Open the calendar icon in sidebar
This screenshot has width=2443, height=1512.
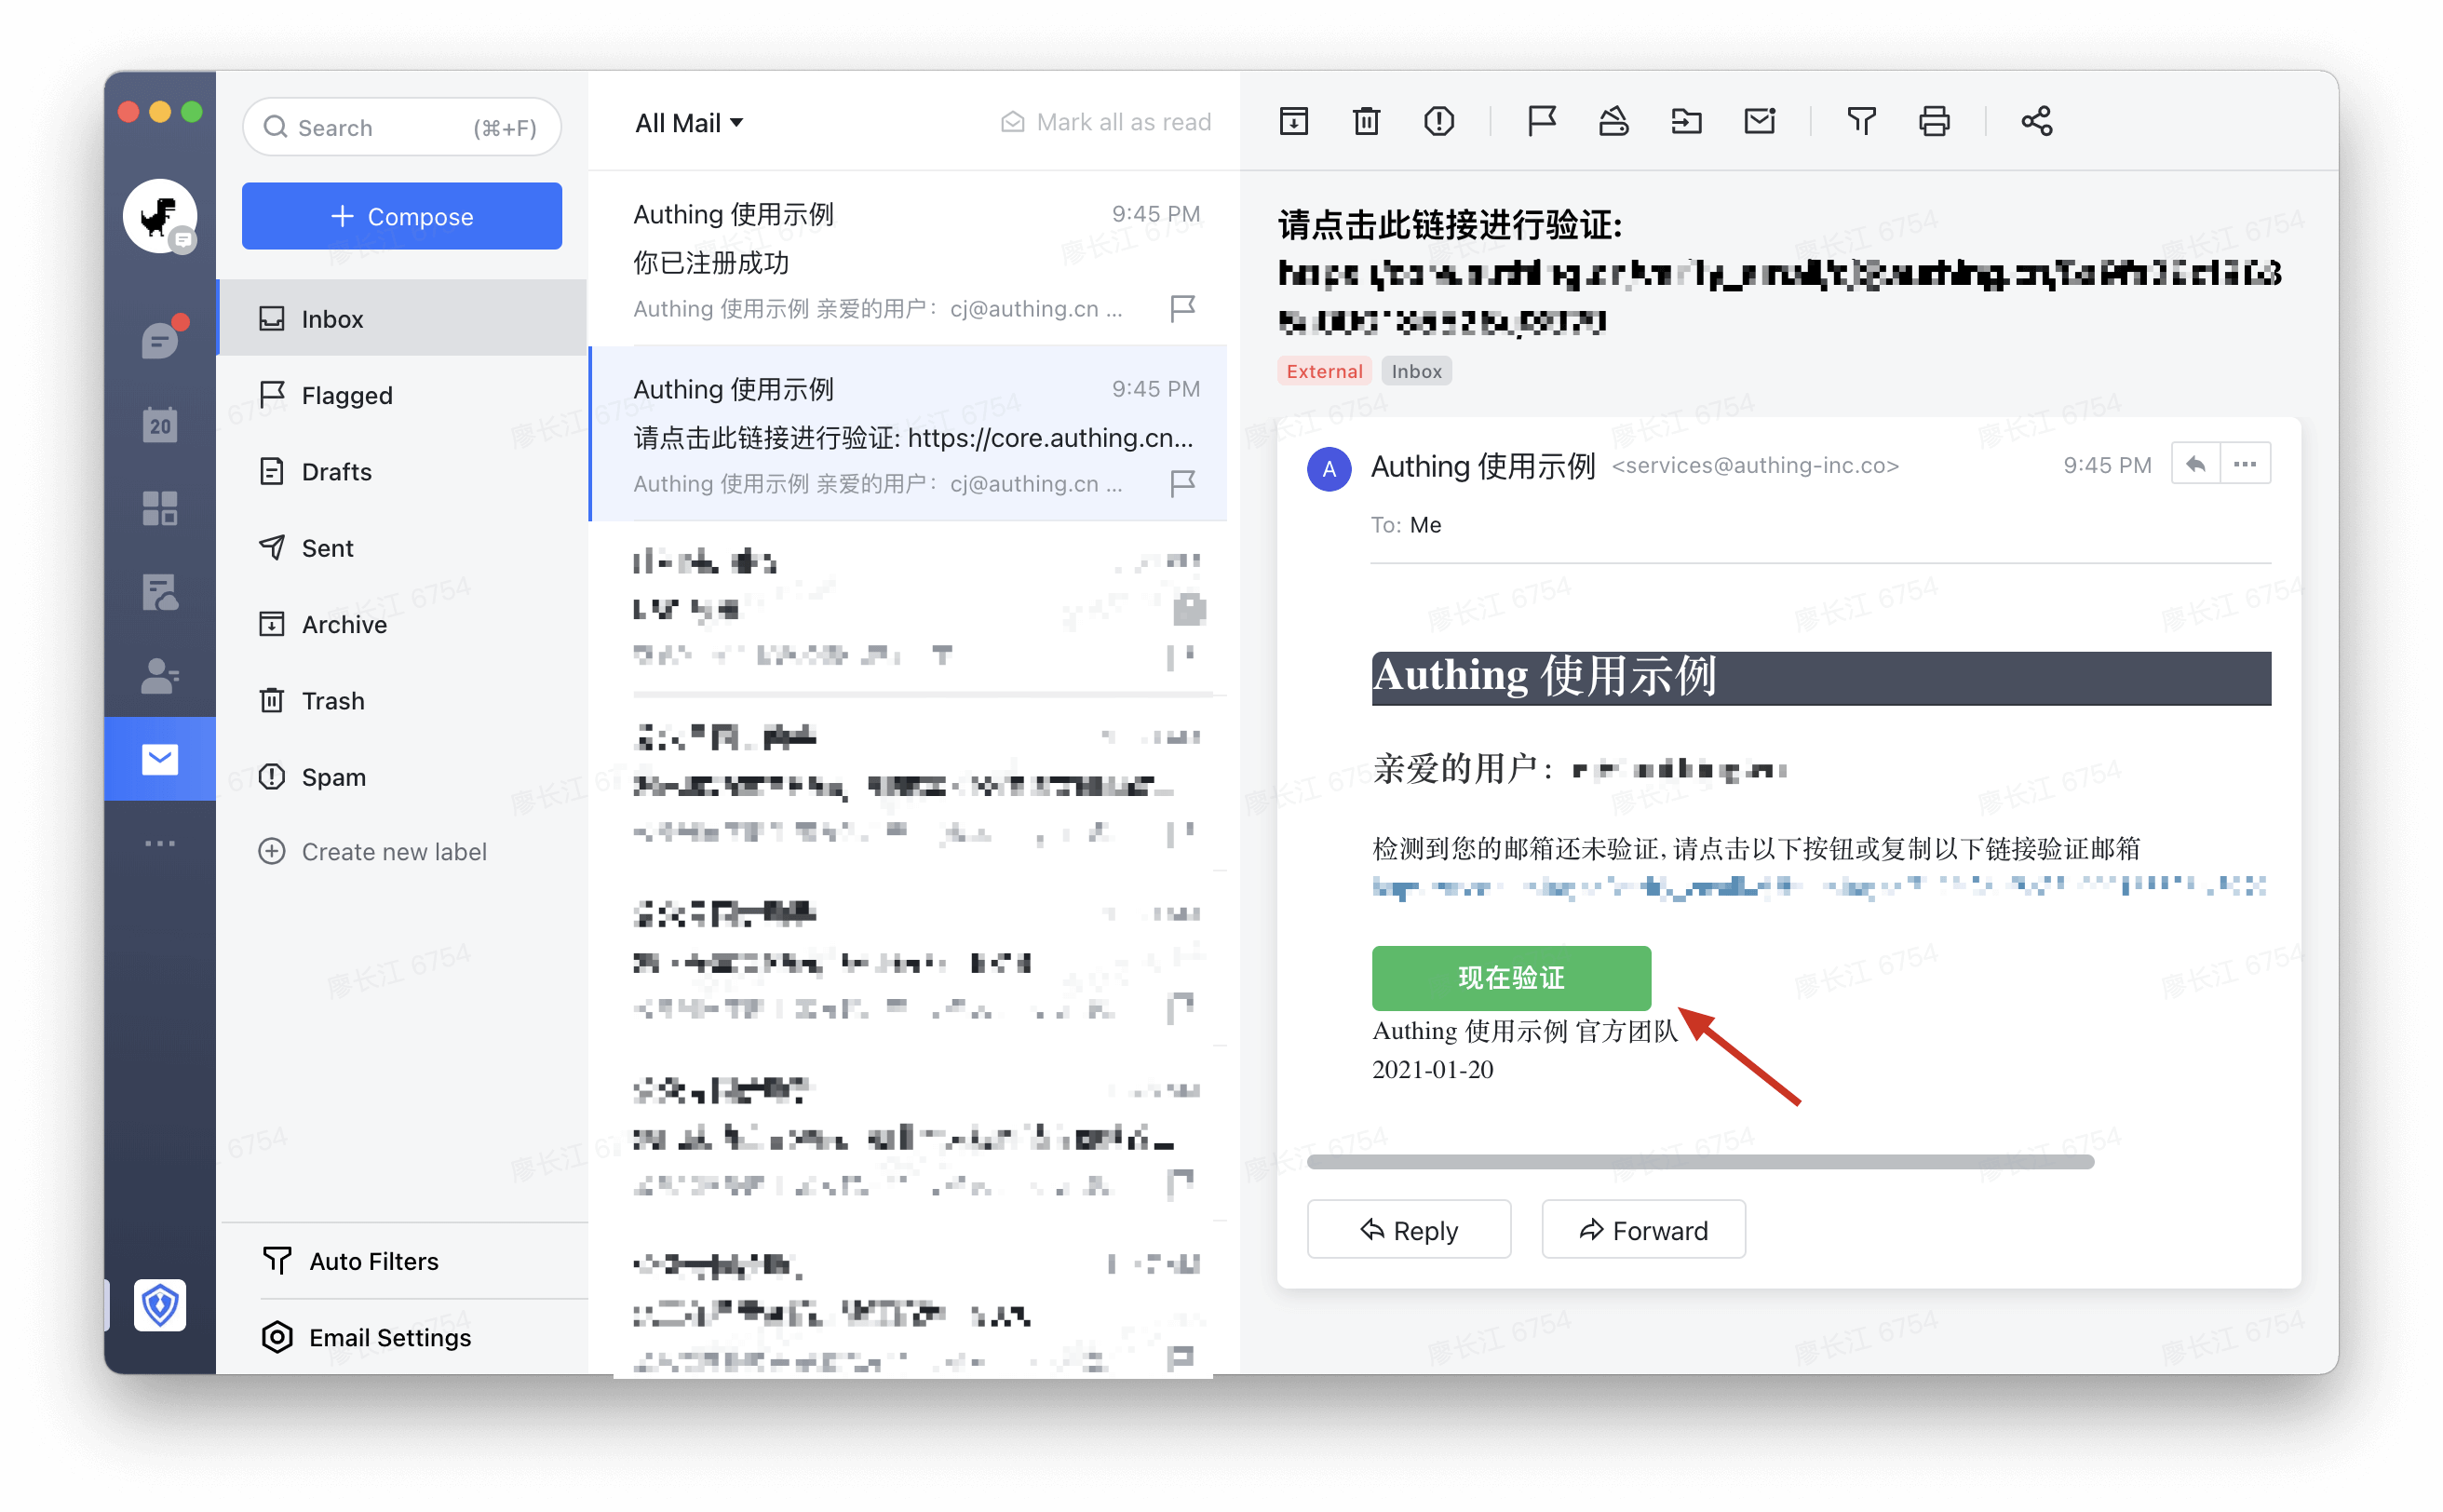160,425
